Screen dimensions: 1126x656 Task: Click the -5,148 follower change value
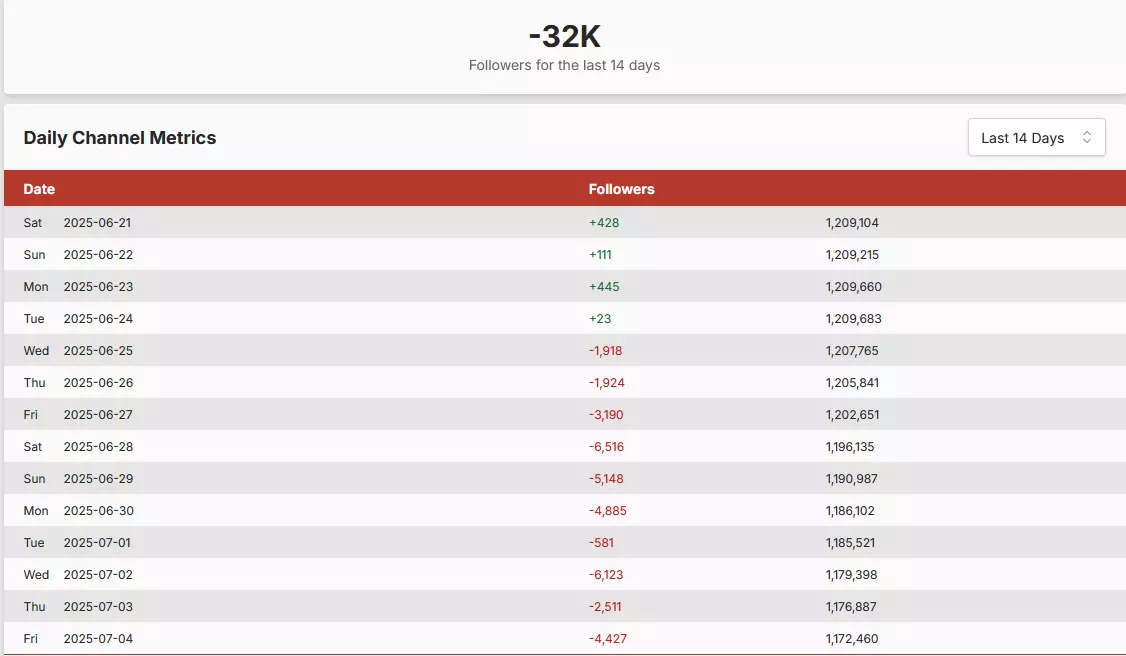606,479
